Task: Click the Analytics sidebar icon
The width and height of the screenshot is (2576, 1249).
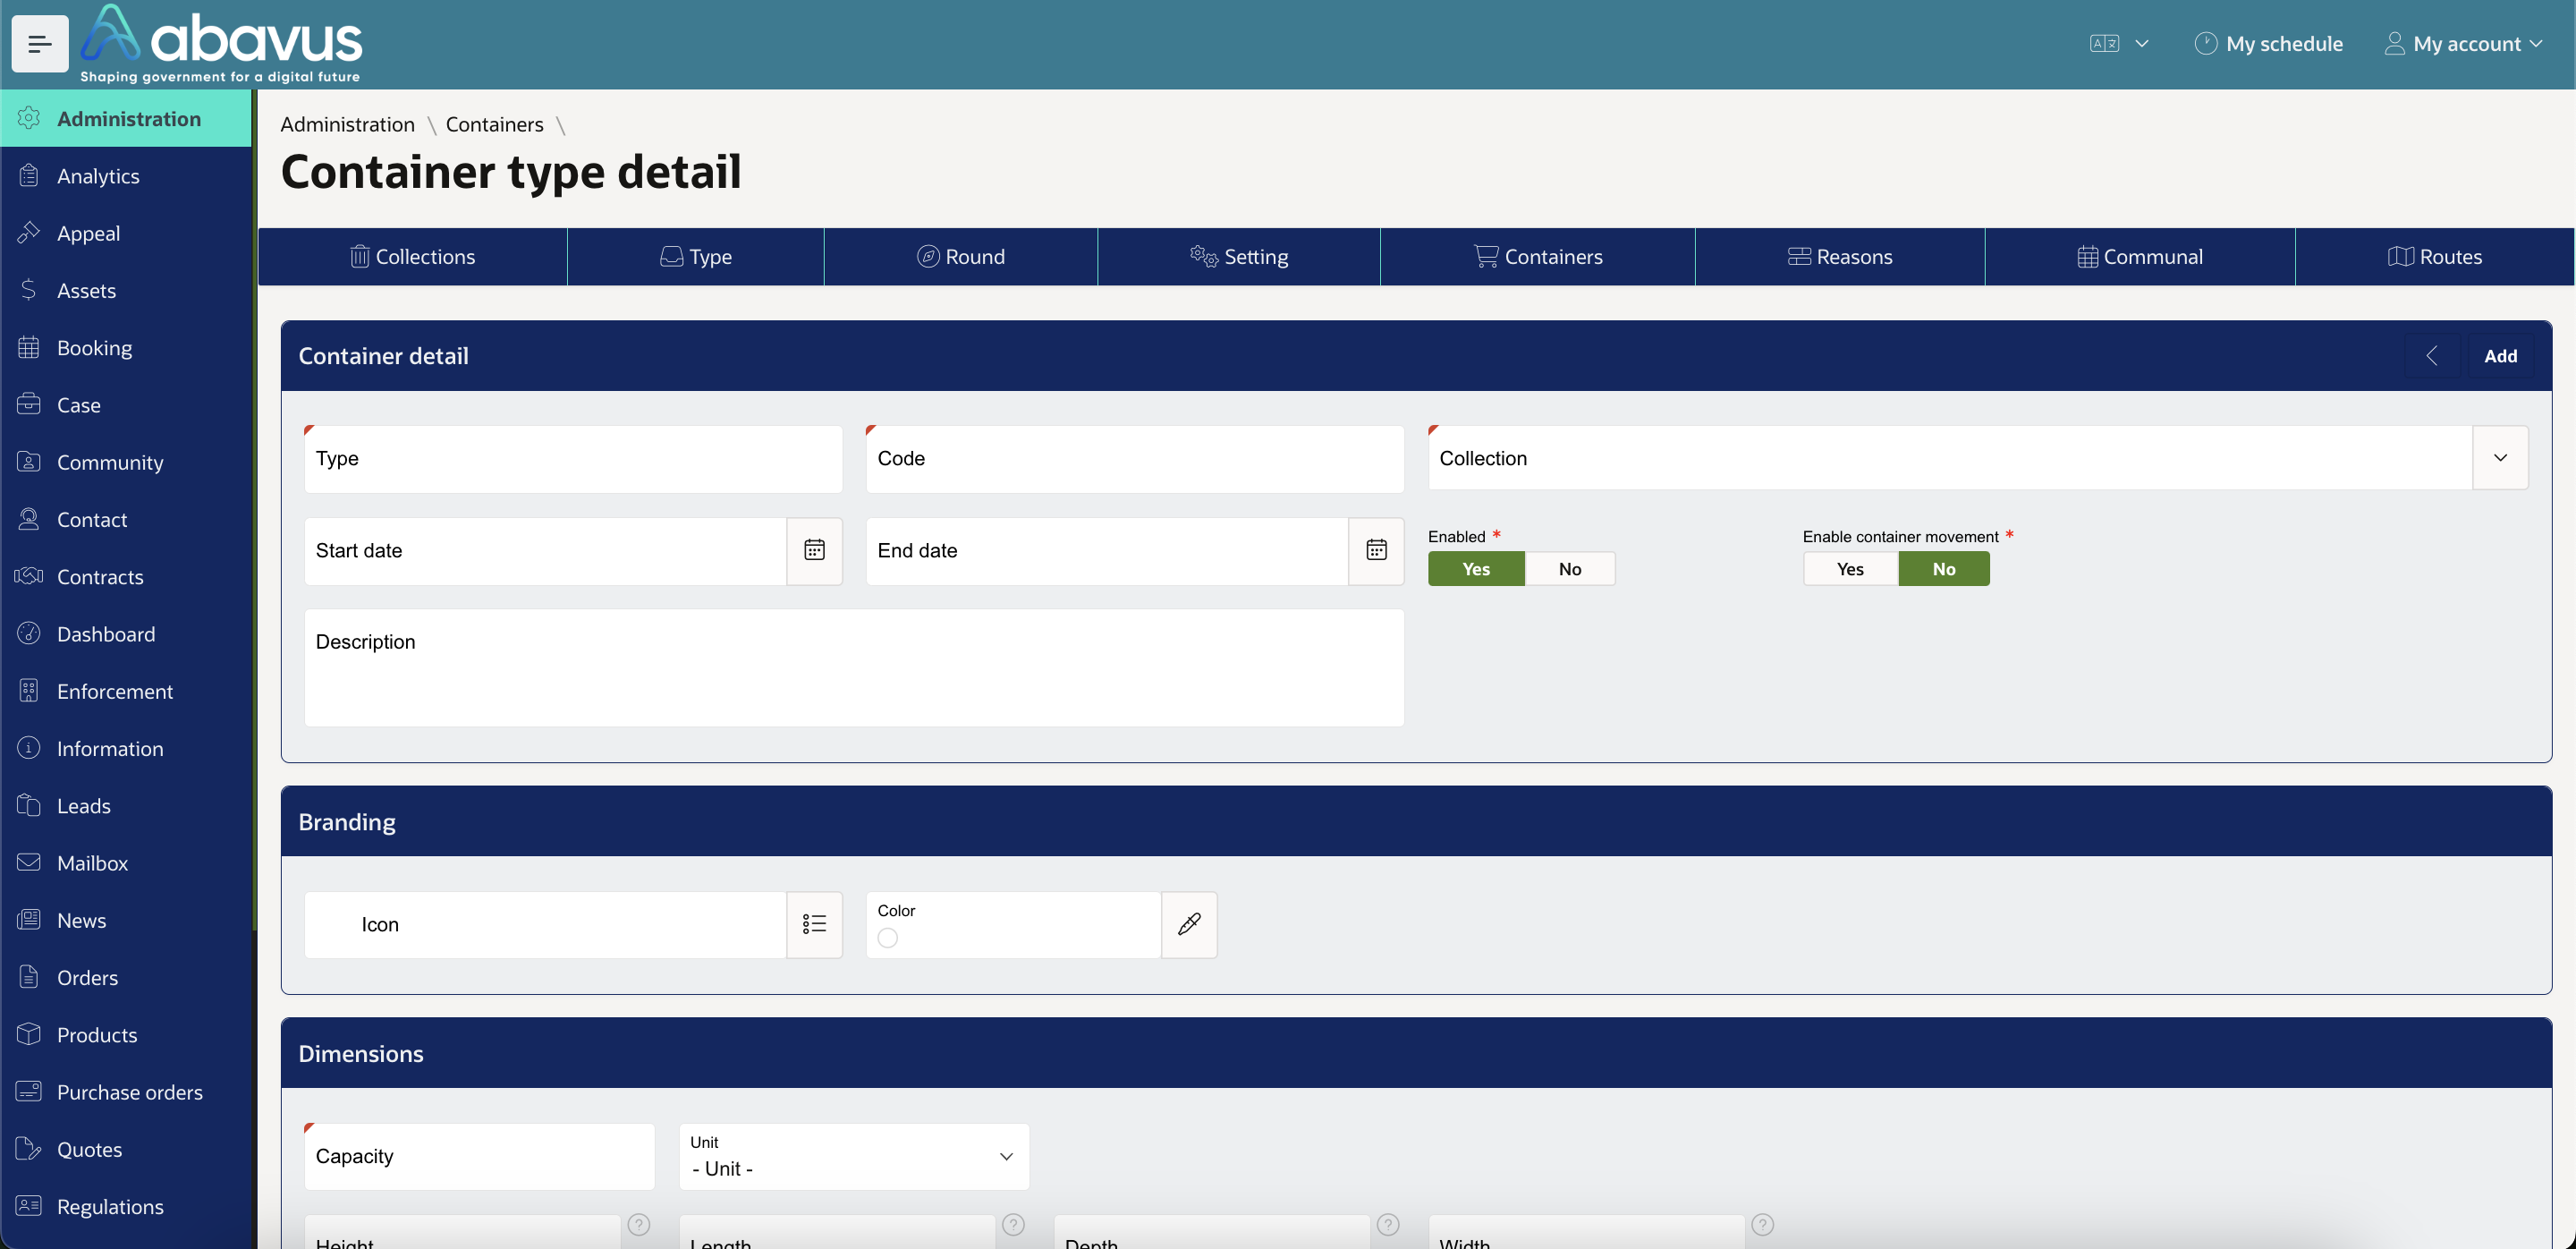Action: pyautogui.click(x=29, y=176)
